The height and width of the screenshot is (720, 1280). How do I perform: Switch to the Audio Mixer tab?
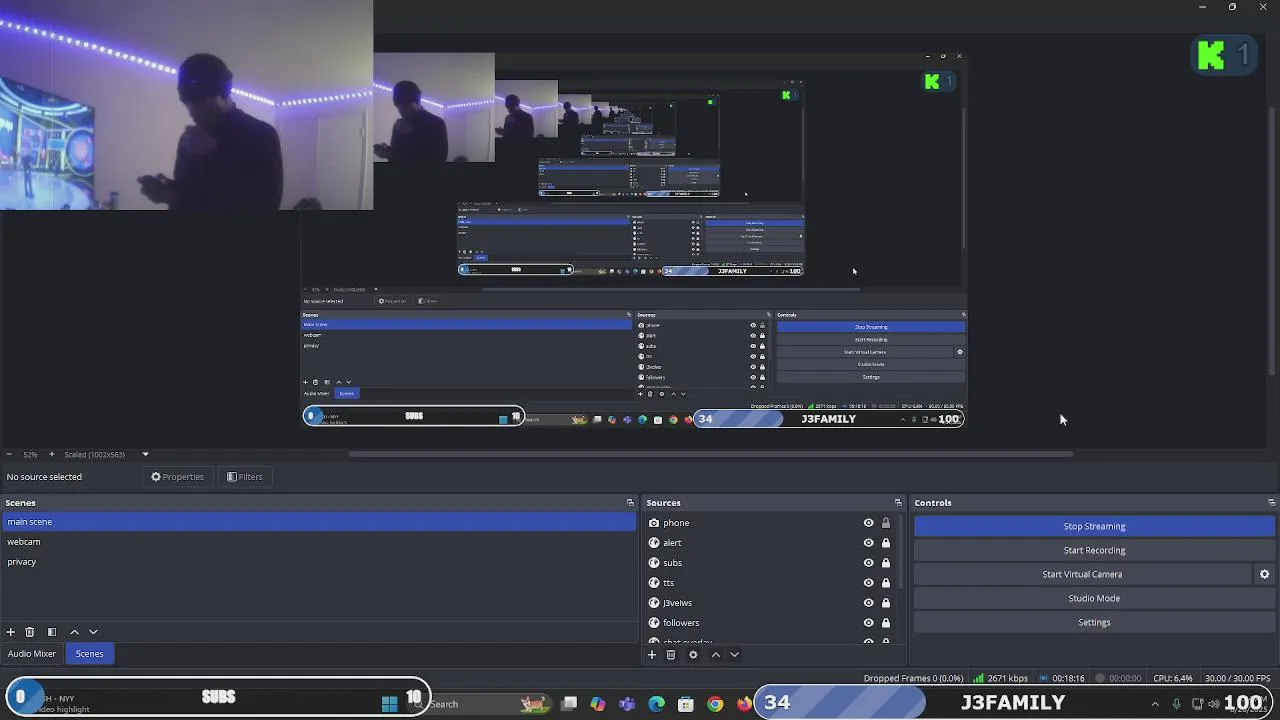pyautogui.click(x=32, y=654)
